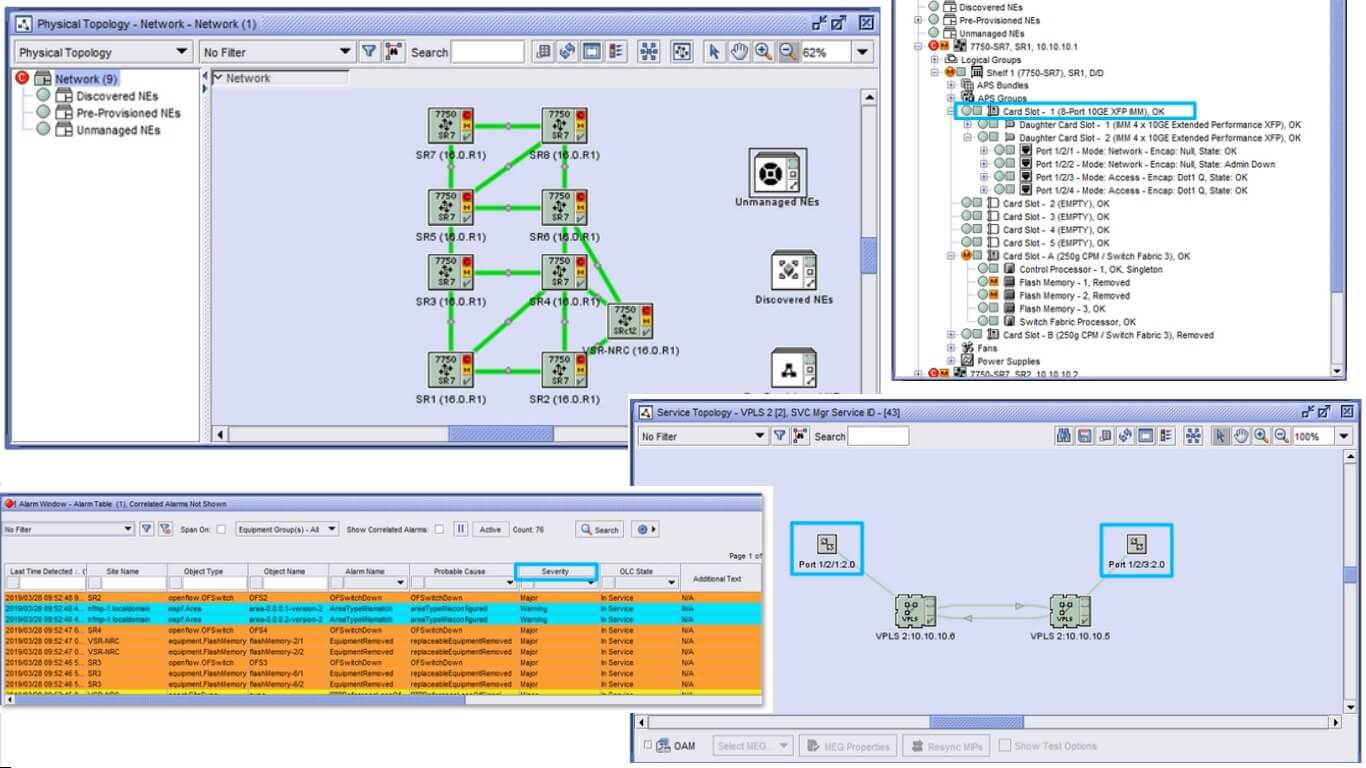This screenshot has height=768, width=1366.
Task: Click the refresh icon in Physical Topology toolbar
Action: 567,52
